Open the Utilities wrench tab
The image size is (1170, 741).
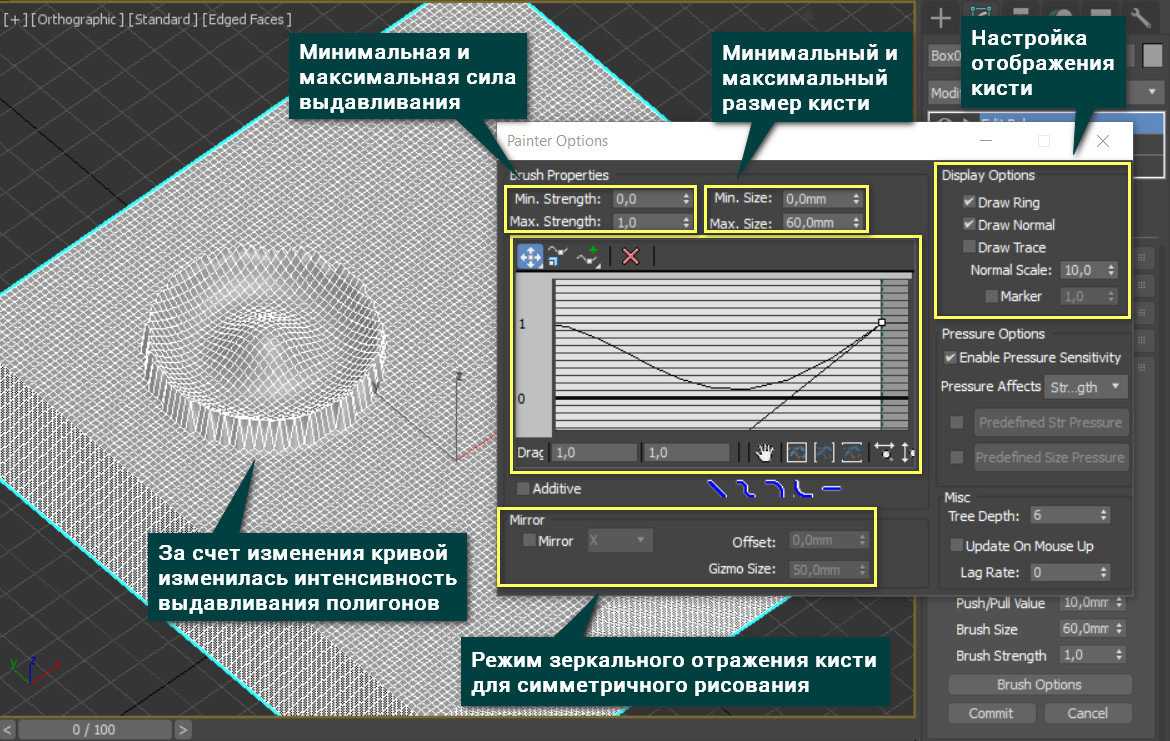[x=1141, y=18]
